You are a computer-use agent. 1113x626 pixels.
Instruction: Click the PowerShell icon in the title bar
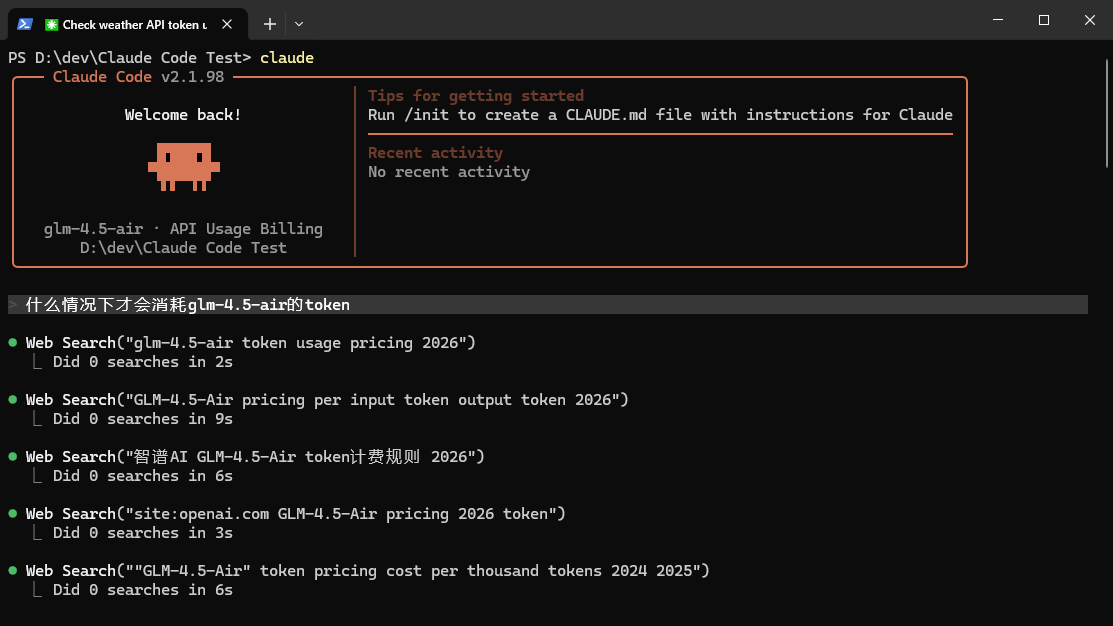[25, 24]
